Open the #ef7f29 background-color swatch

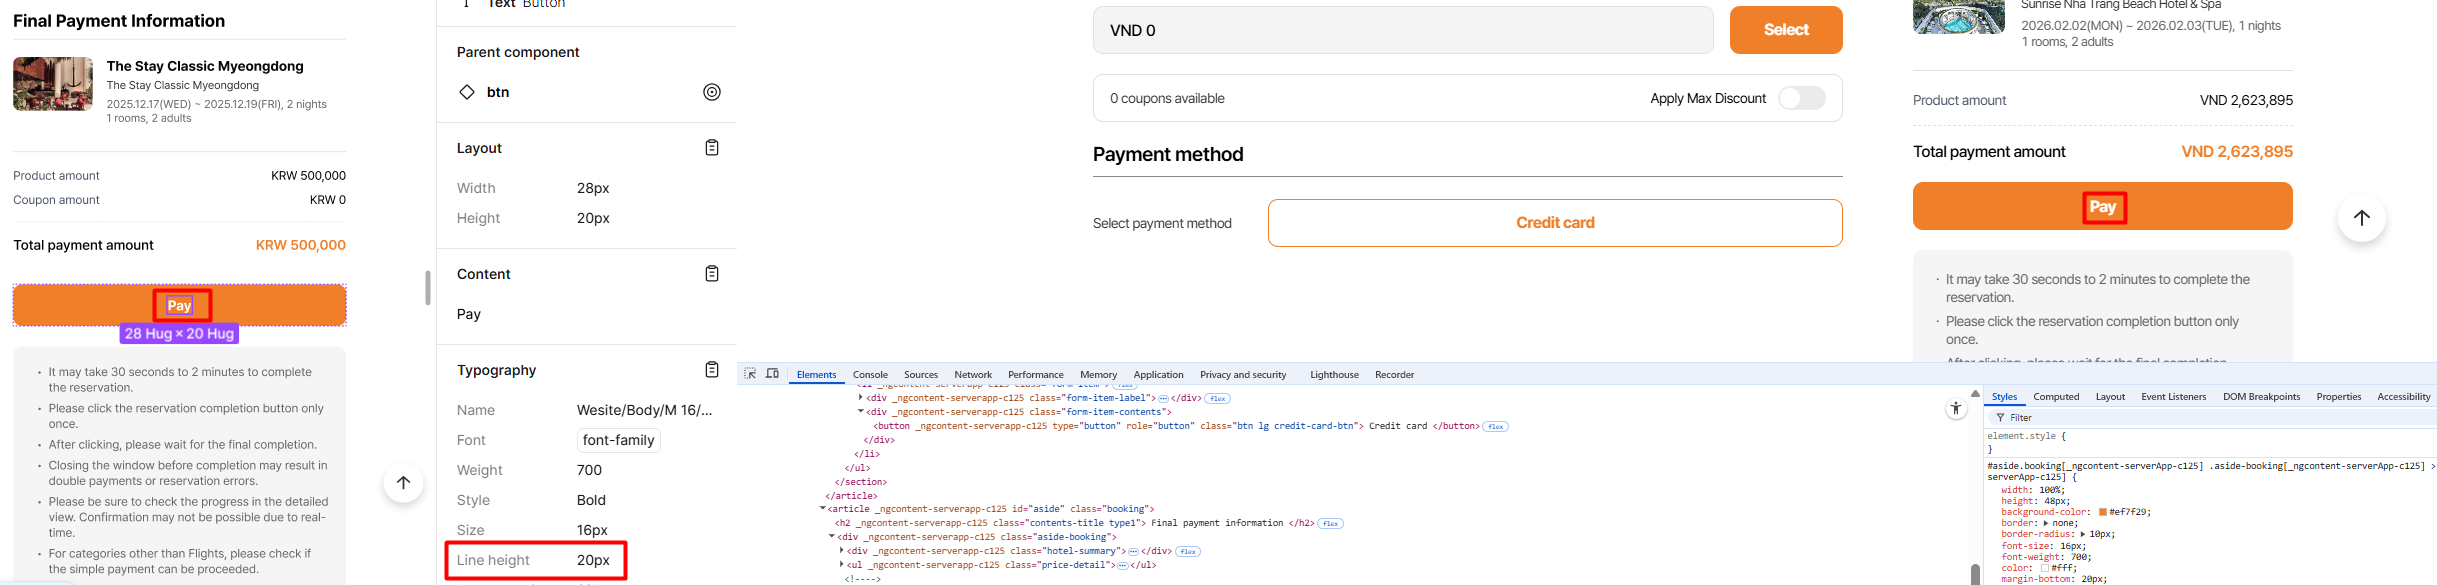[x=2103, y=512]
